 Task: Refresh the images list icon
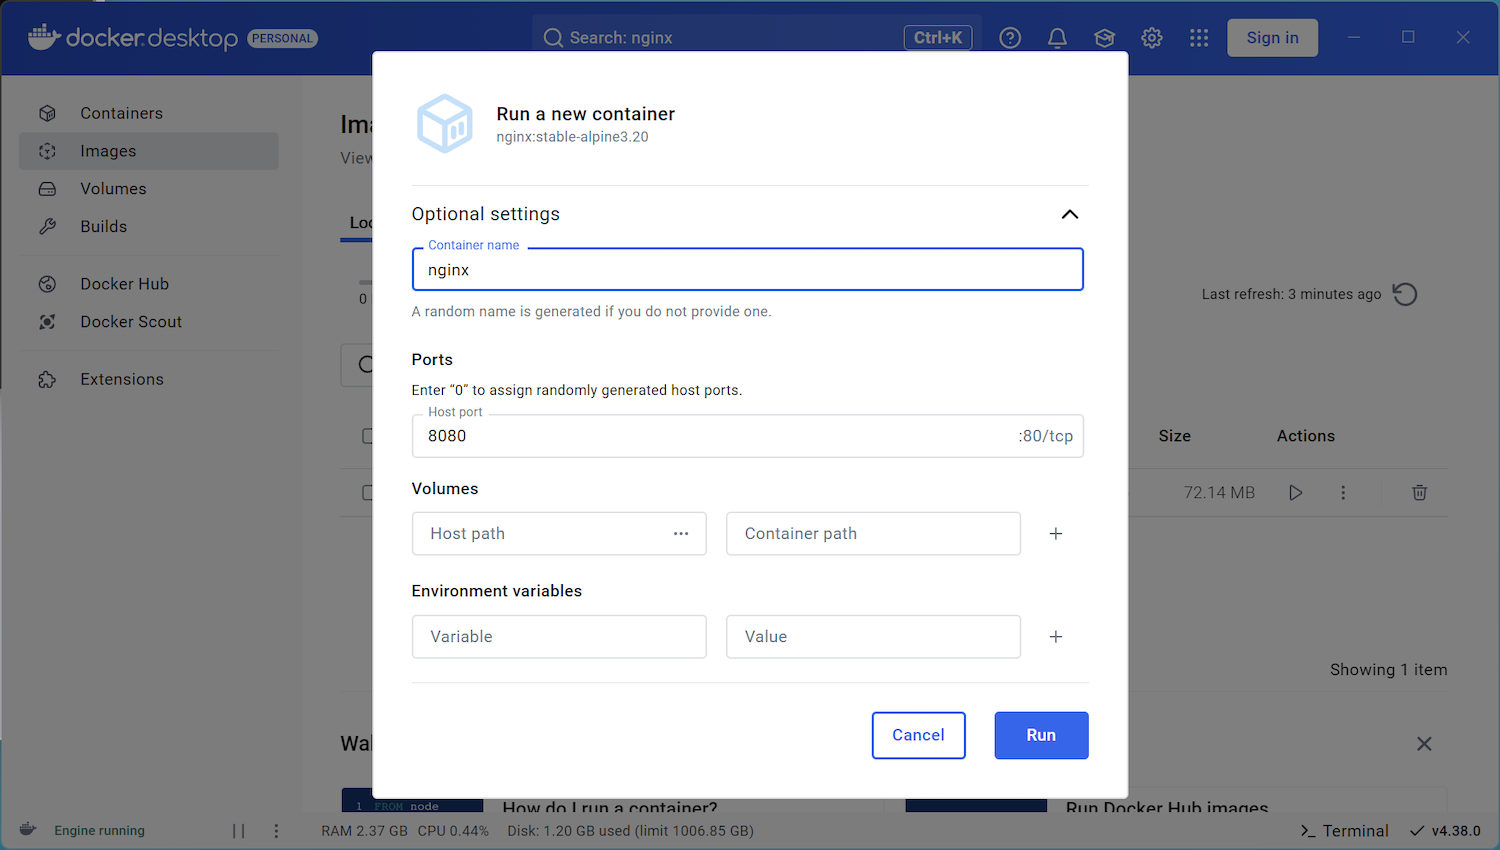pos(1405,294)
